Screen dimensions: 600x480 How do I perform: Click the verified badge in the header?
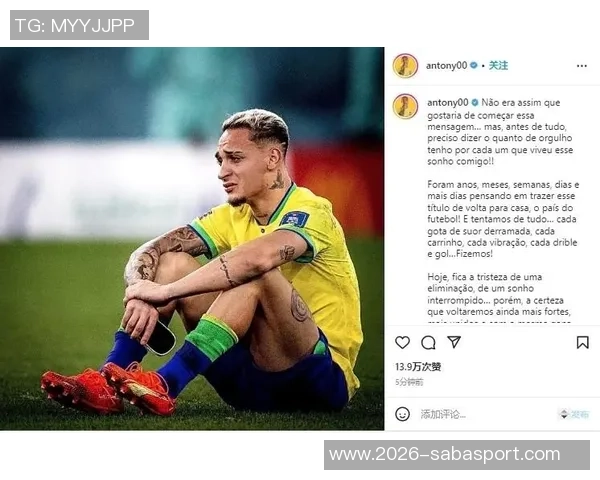click(474, 65)
